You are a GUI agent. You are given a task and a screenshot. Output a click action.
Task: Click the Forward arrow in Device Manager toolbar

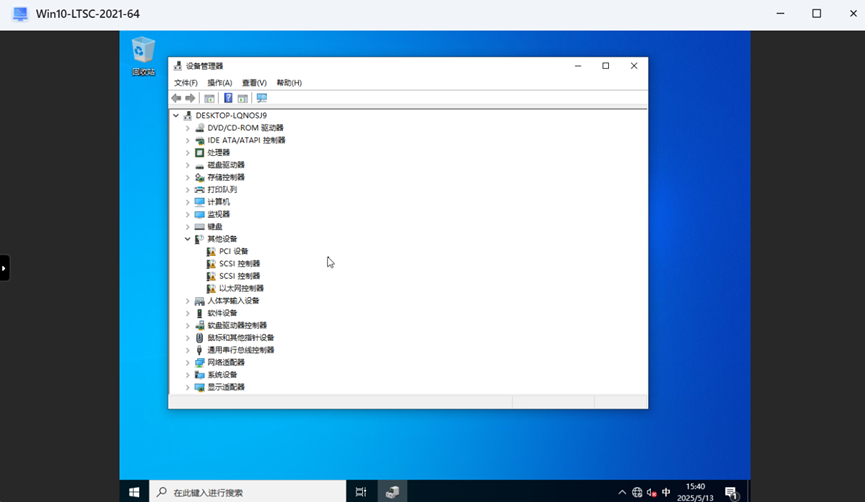pyautogui.click(x=190, y=98)
